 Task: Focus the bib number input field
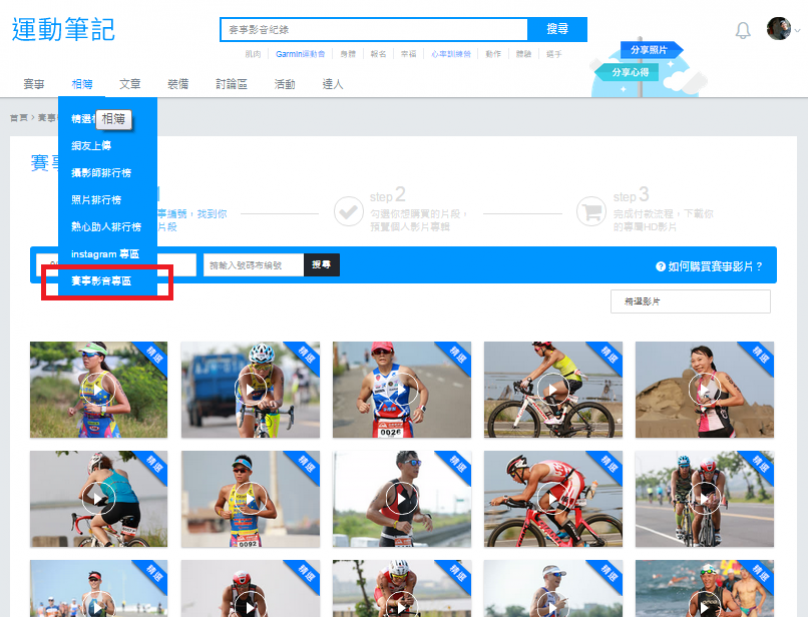pyautogui.click(x=254, y=265)
